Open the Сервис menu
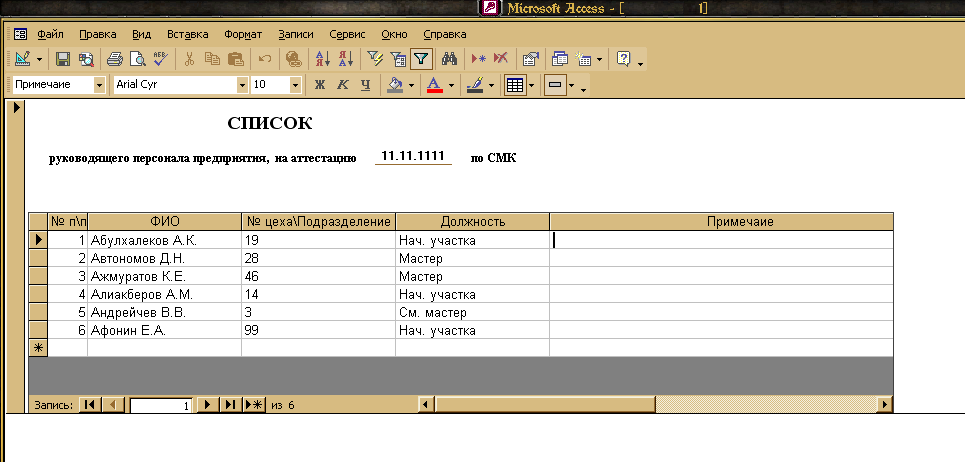 pos(347,34)
